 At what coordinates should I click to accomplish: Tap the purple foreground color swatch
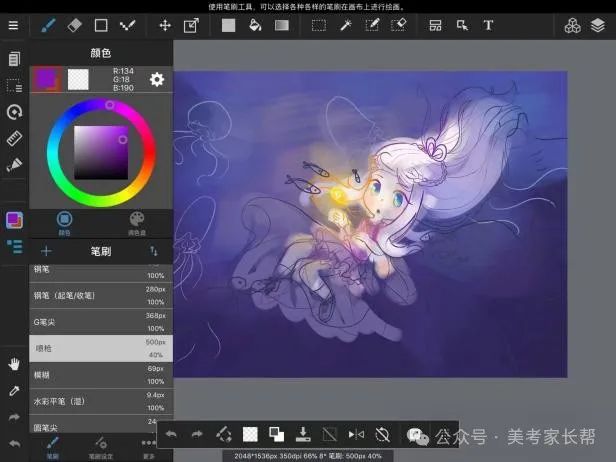click(x=47, y=79)
